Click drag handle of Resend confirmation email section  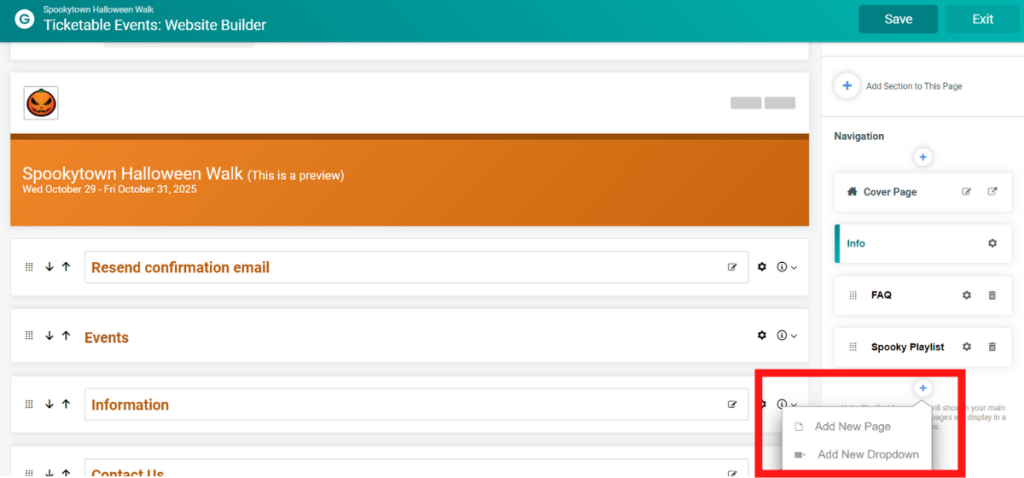[29, 267]
